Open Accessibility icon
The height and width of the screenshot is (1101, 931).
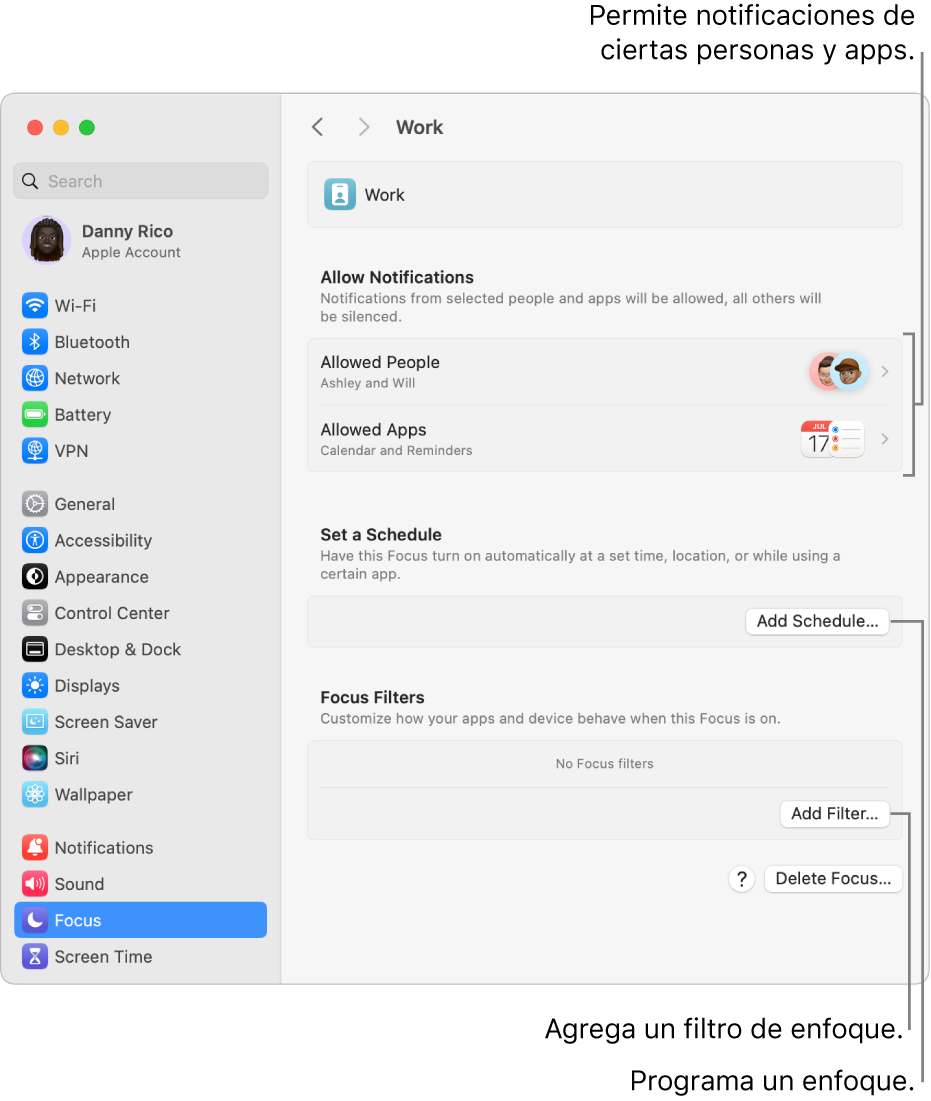tap(34, 541)
